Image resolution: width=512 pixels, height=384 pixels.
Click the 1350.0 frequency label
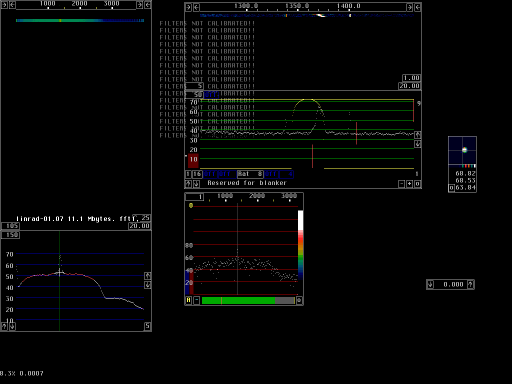[297, 6]
